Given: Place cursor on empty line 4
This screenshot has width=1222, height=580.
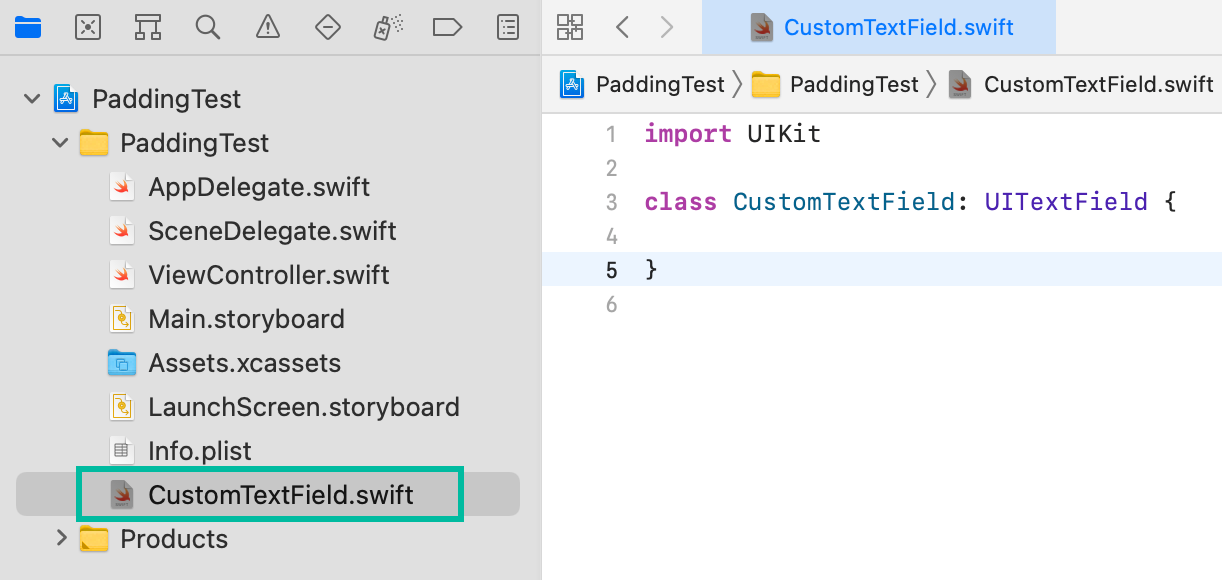Looking at the screenshot, I should tap(882, 236).
